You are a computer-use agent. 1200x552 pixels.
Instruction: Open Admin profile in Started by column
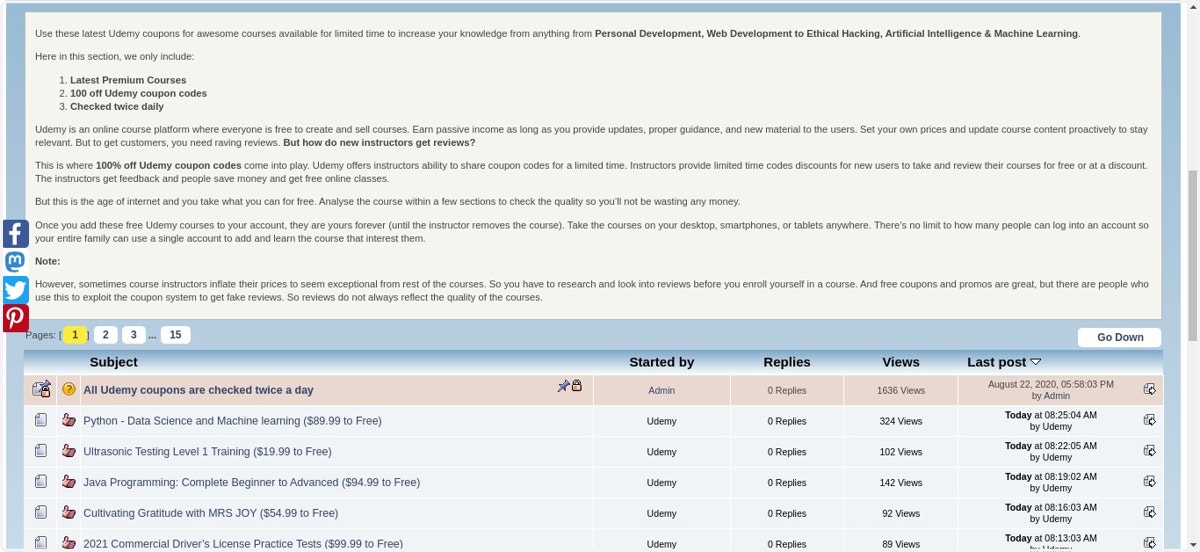[x=661, y=390]
